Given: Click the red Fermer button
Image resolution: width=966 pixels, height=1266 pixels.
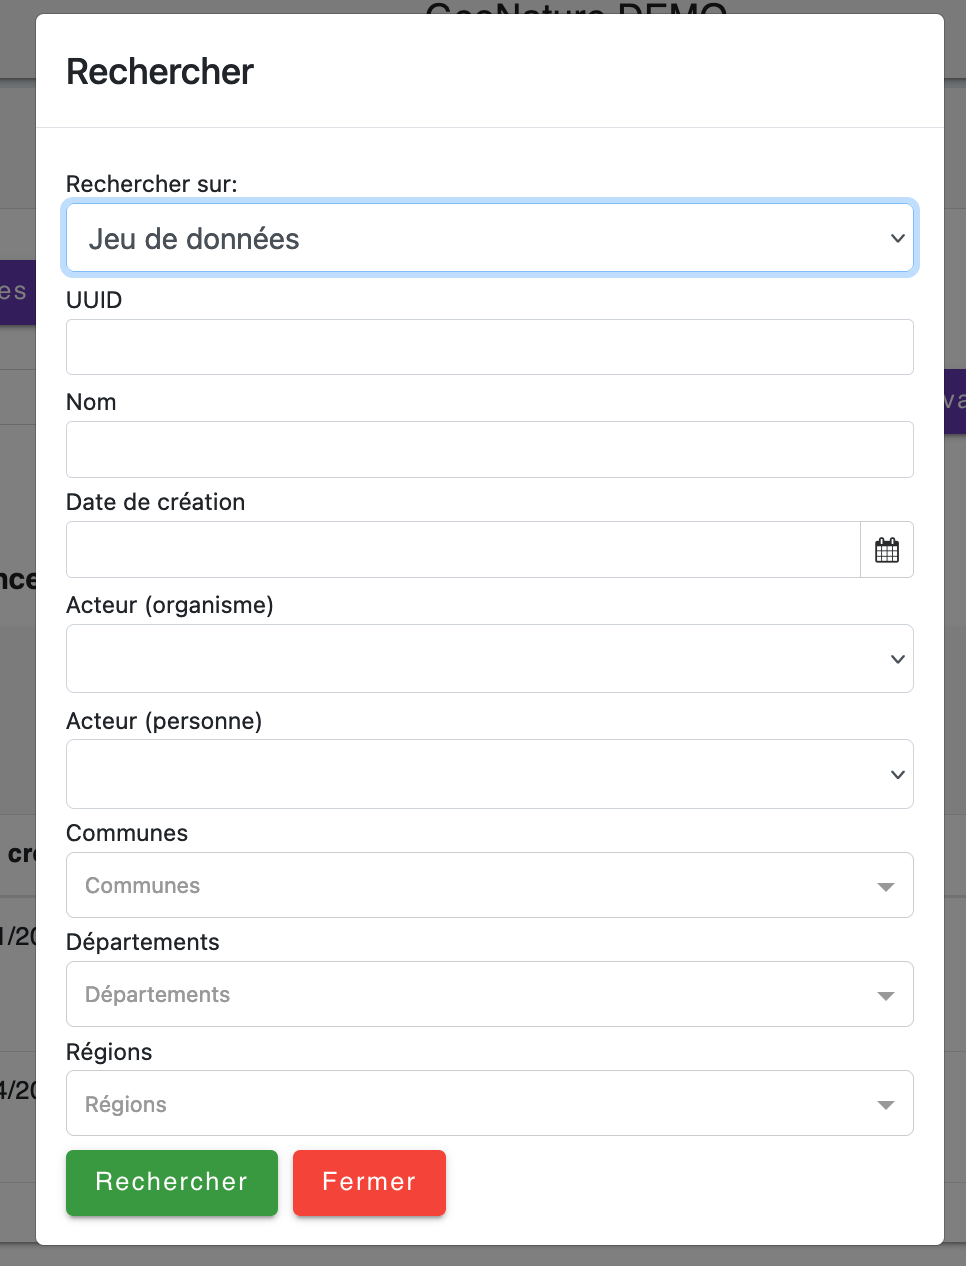Looking at the screenshot, I should point(369,1182).
